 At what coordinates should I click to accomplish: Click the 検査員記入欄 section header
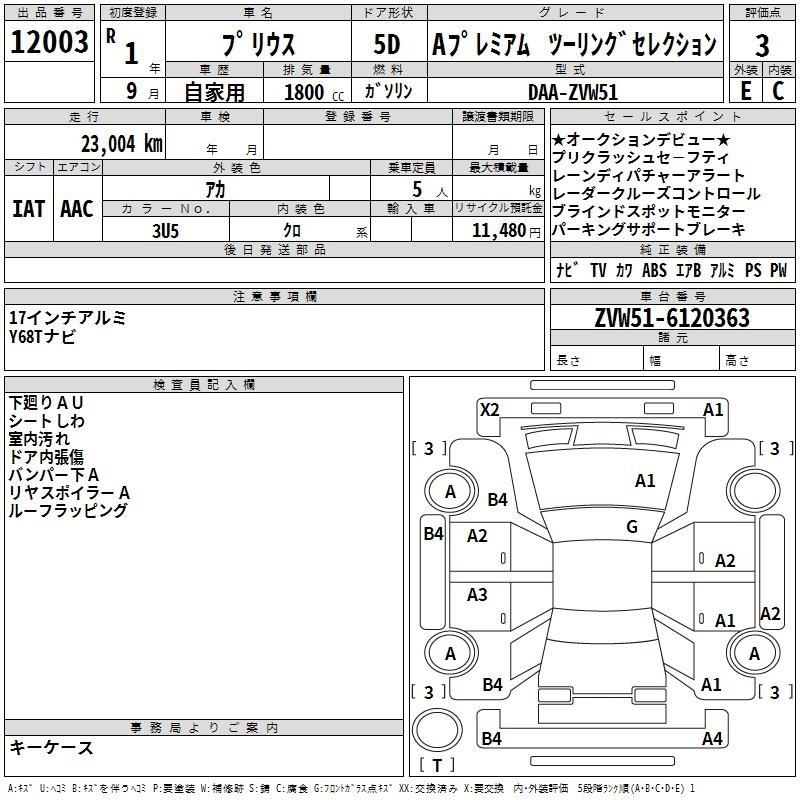204,385
